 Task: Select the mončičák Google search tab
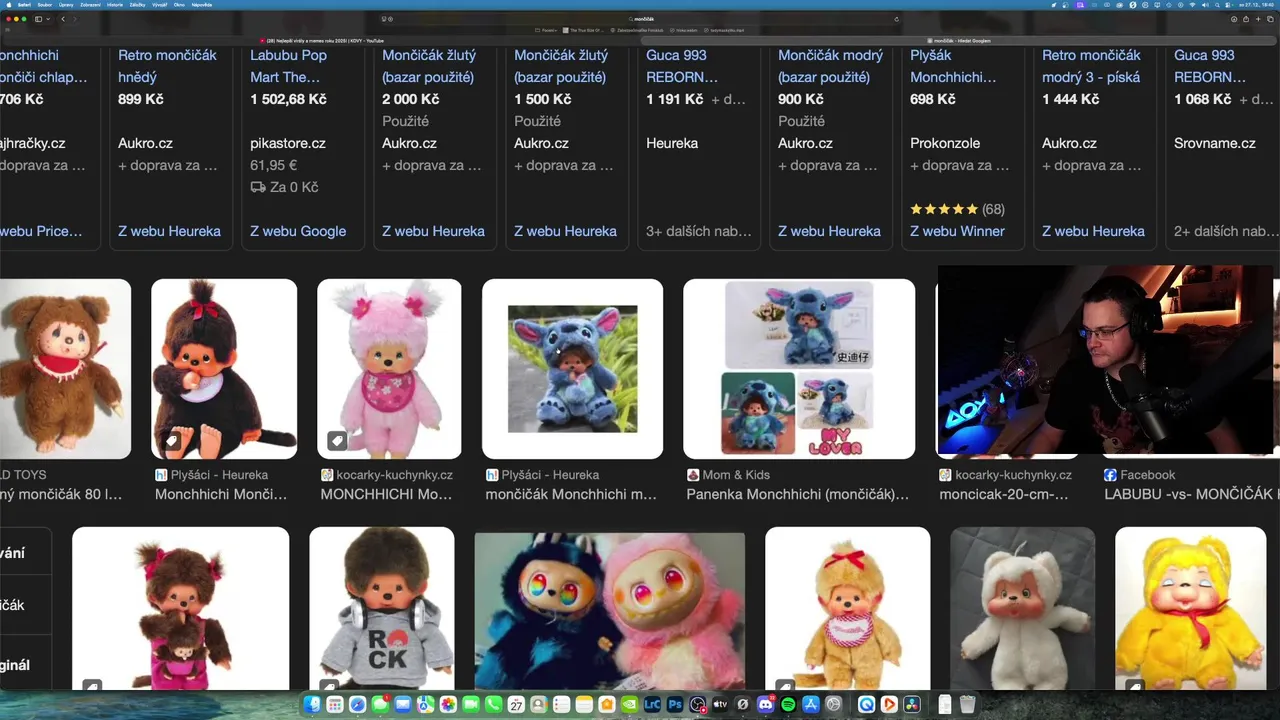coord(960,41)
